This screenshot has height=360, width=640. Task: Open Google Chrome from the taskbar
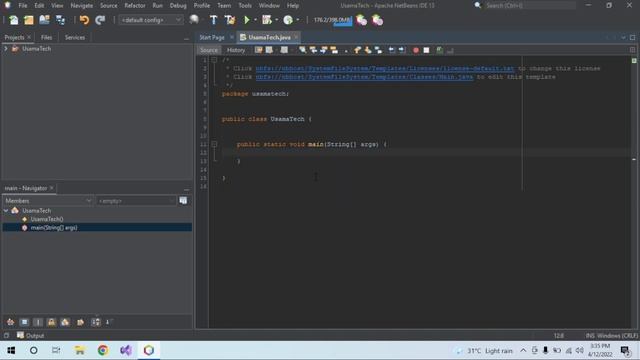[x=103, y=350]
